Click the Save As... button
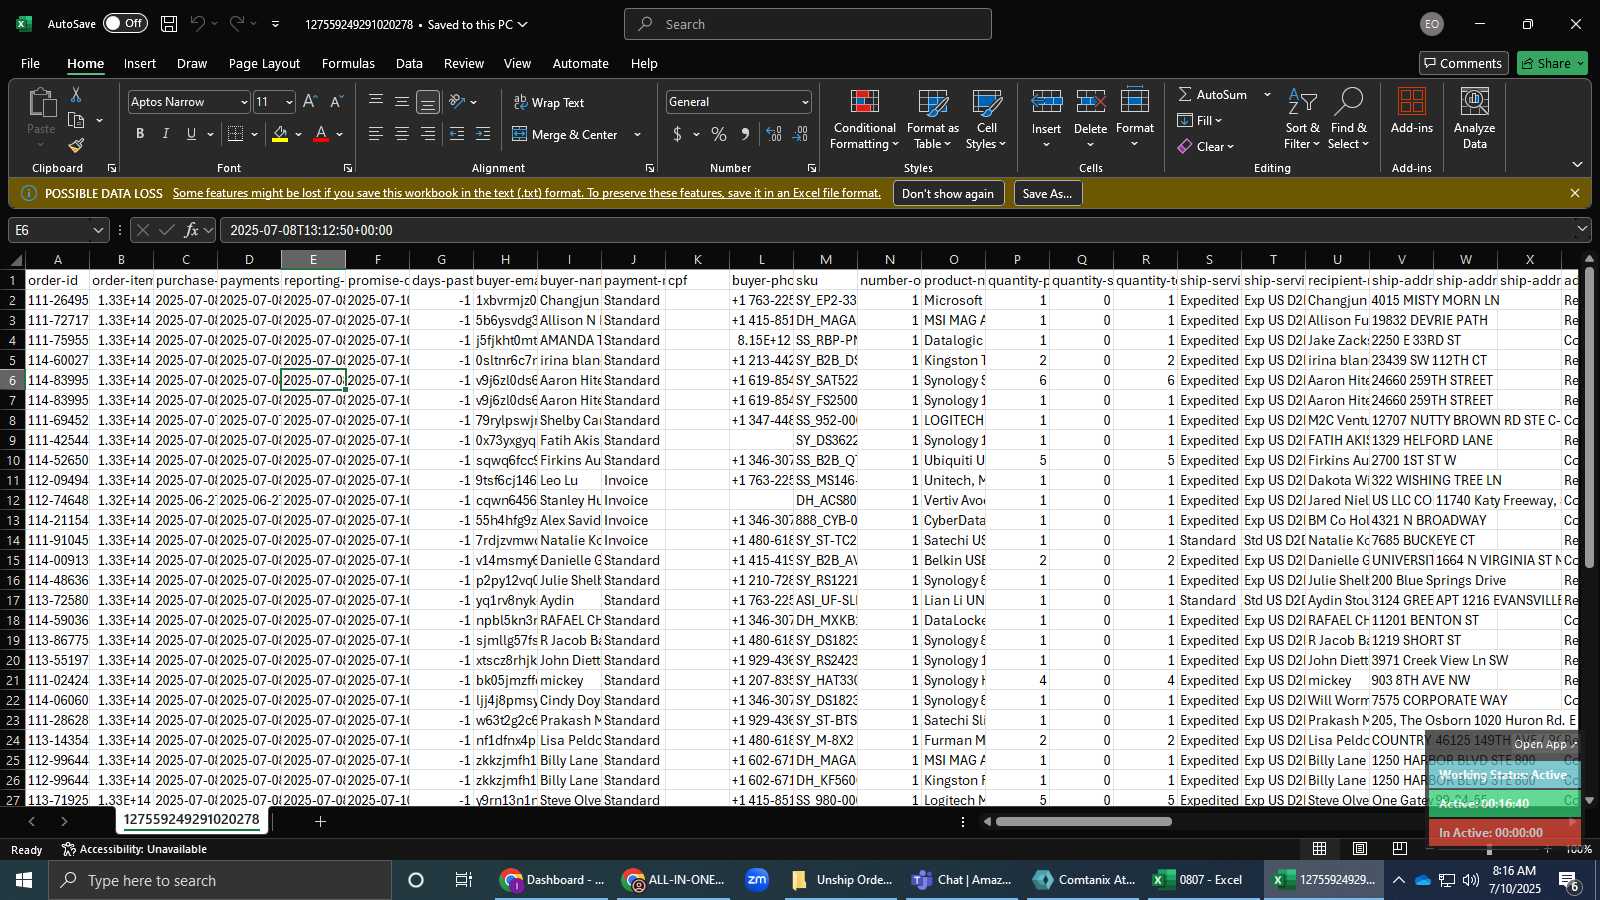The height and width of the screenshot is (900, 1600). click(1047, 193)
